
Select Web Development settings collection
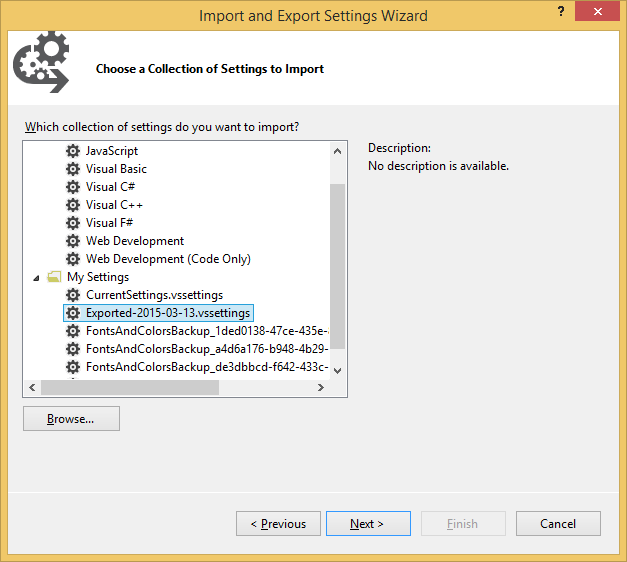point(134,241)
